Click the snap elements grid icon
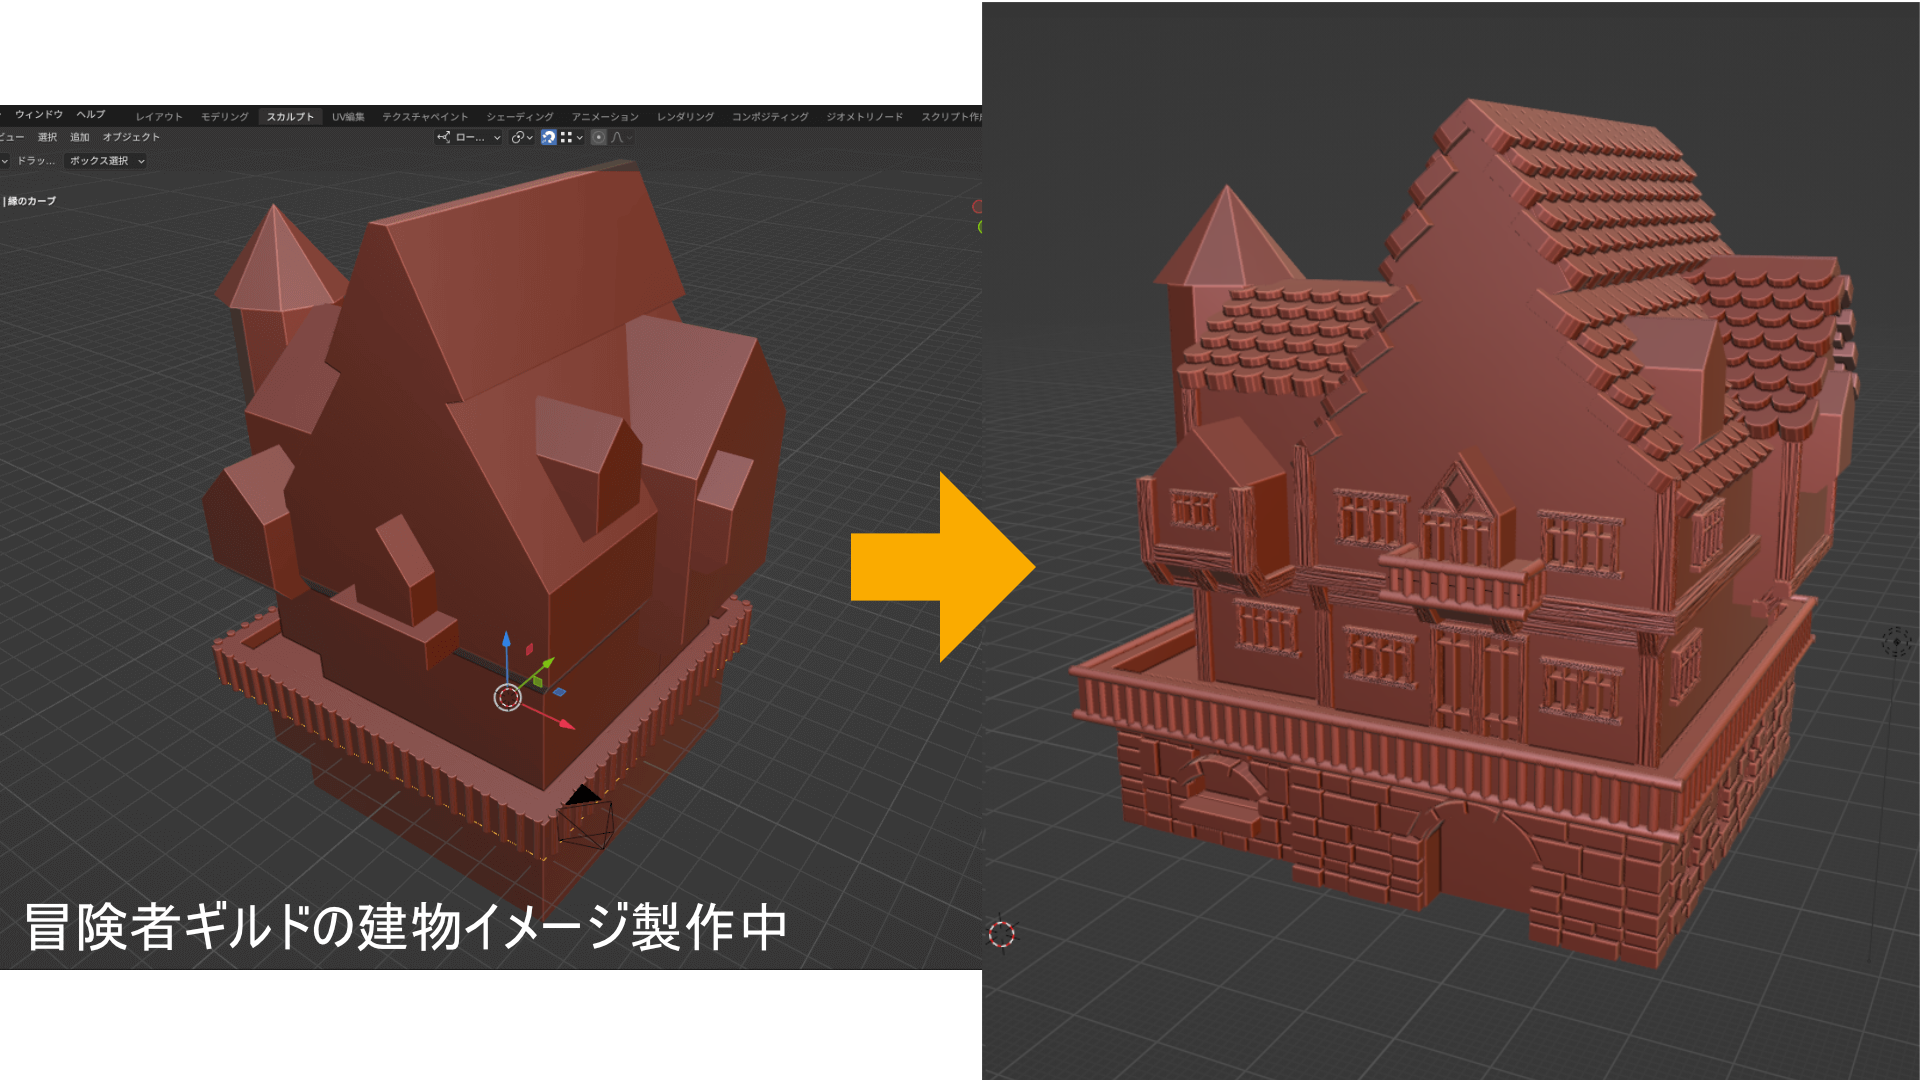The height and width of the screenshot is (1080, 1920). [566, 138]
